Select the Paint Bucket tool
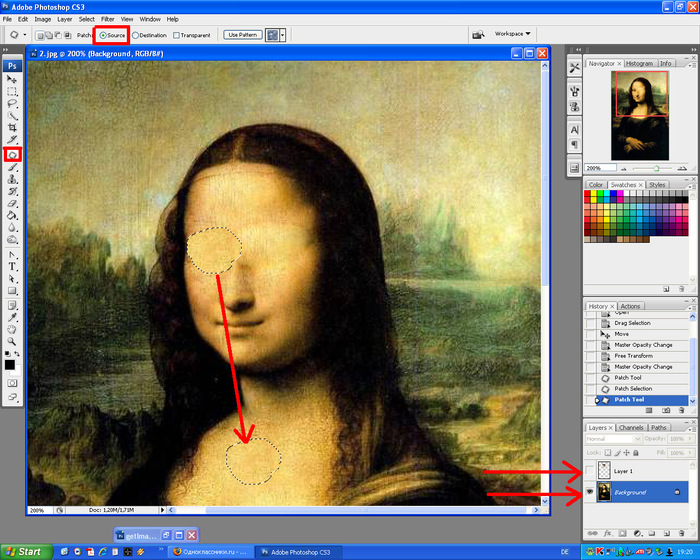 pos(12,216)
